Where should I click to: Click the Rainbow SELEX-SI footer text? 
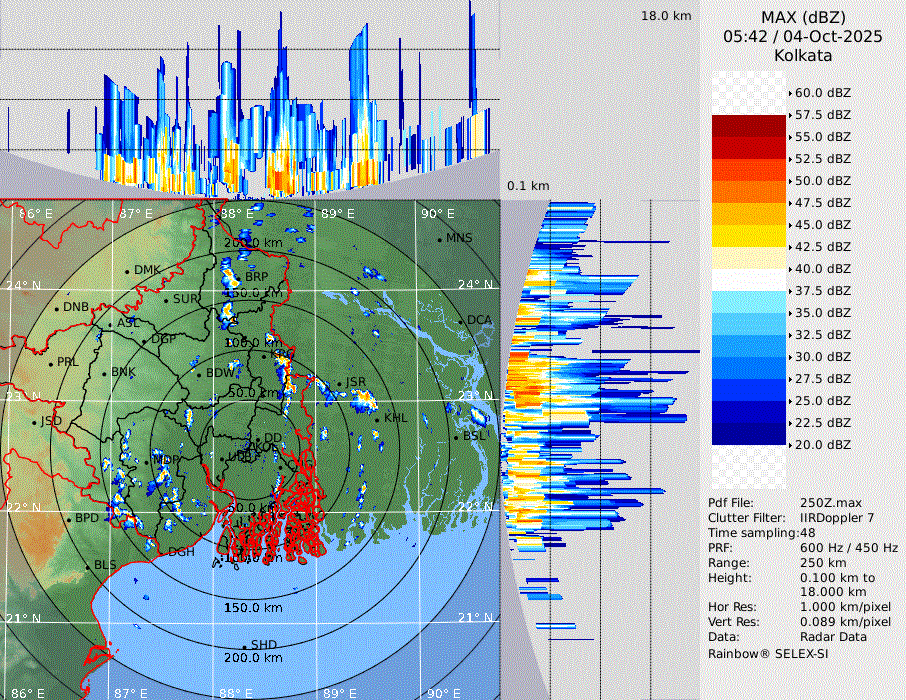pos(768,653)
